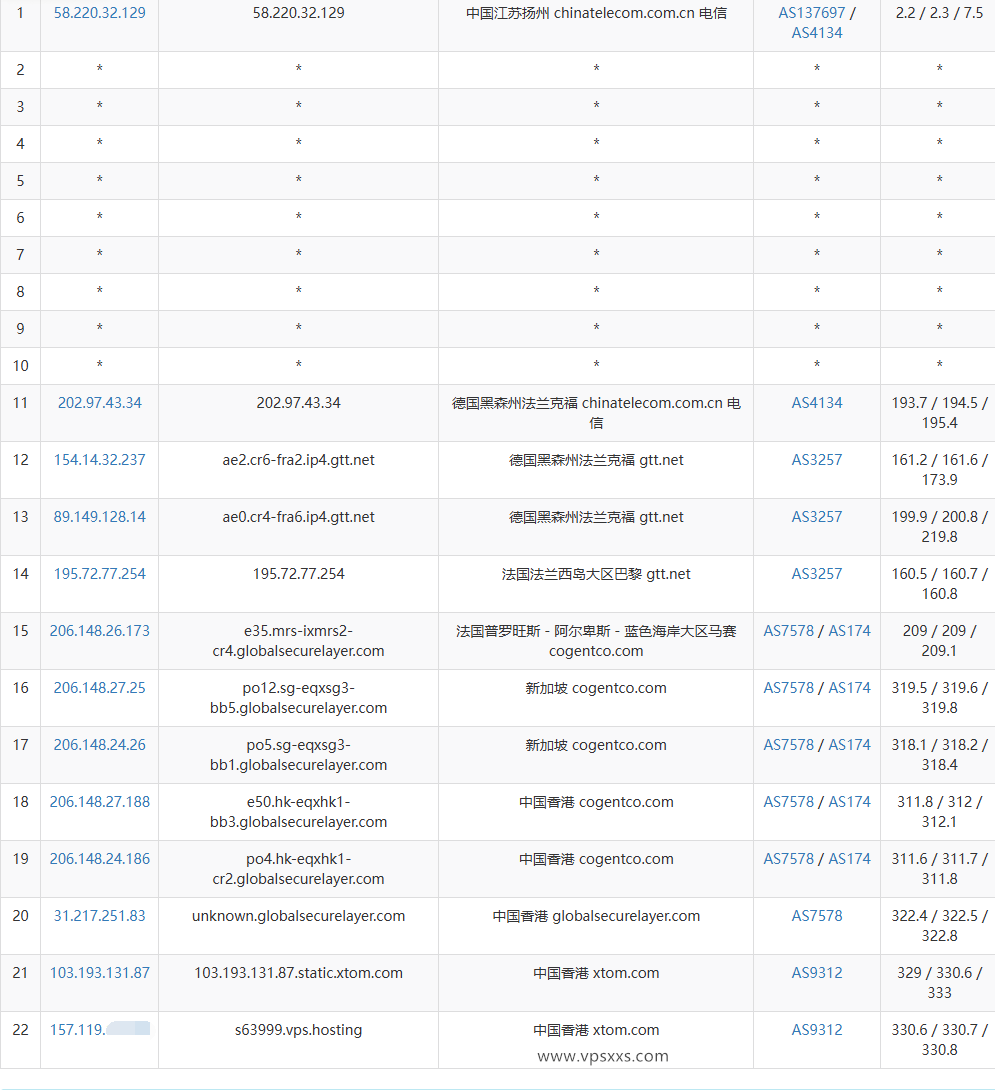Open IP link 103.193.131.87
The height and width of the screenshot is (1090, 995).
99,973
